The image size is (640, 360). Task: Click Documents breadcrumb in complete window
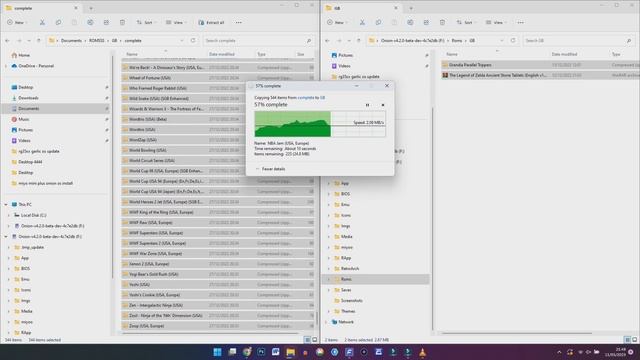(71, 40)
